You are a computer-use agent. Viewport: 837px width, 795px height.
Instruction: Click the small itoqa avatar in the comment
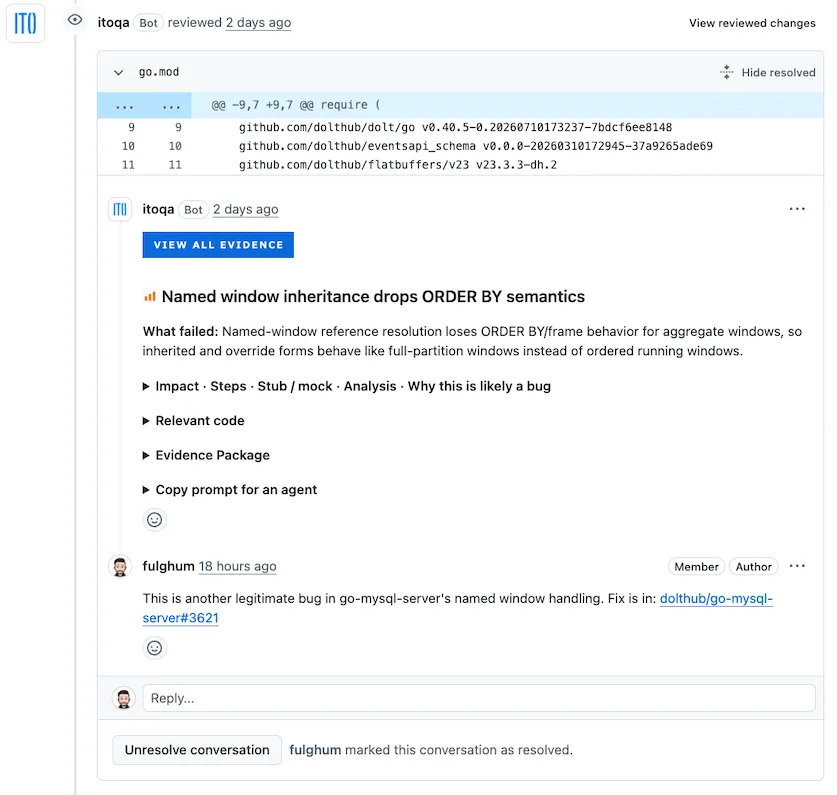[x=120, y=209]
